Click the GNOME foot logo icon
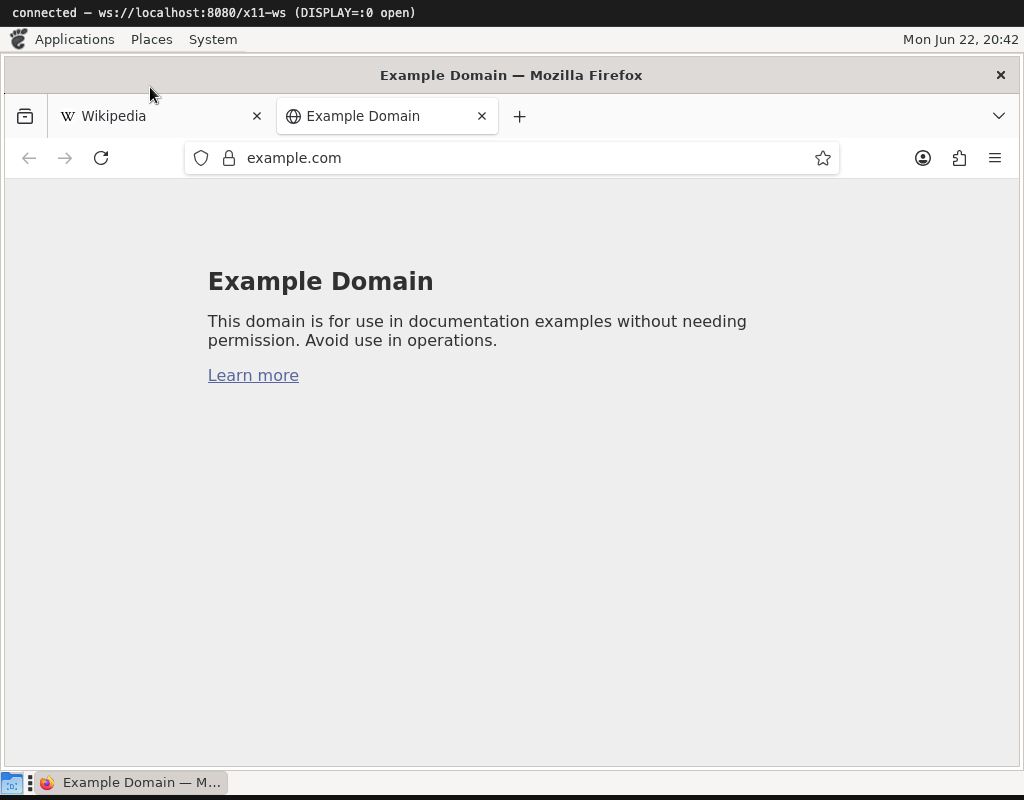The image size is (1024, 800). pos(18,39)
